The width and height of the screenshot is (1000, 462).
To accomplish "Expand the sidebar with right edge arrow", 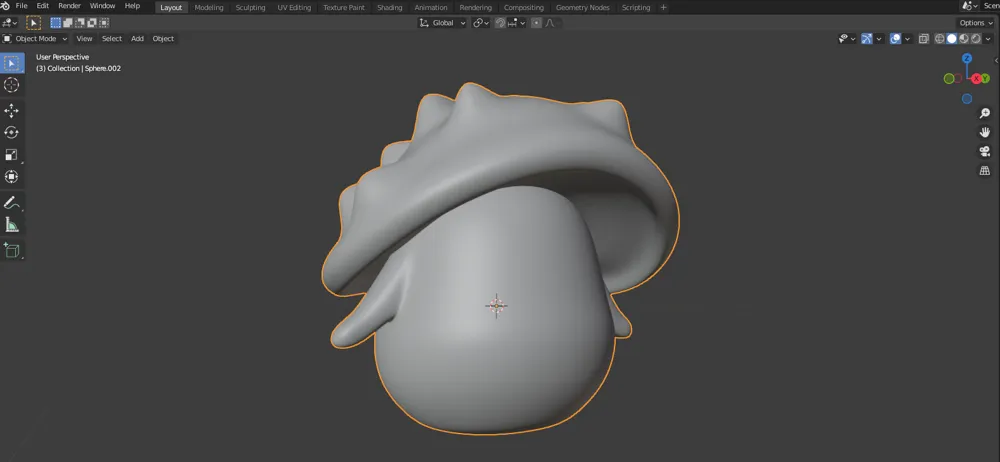I will (x=996, y=61).
